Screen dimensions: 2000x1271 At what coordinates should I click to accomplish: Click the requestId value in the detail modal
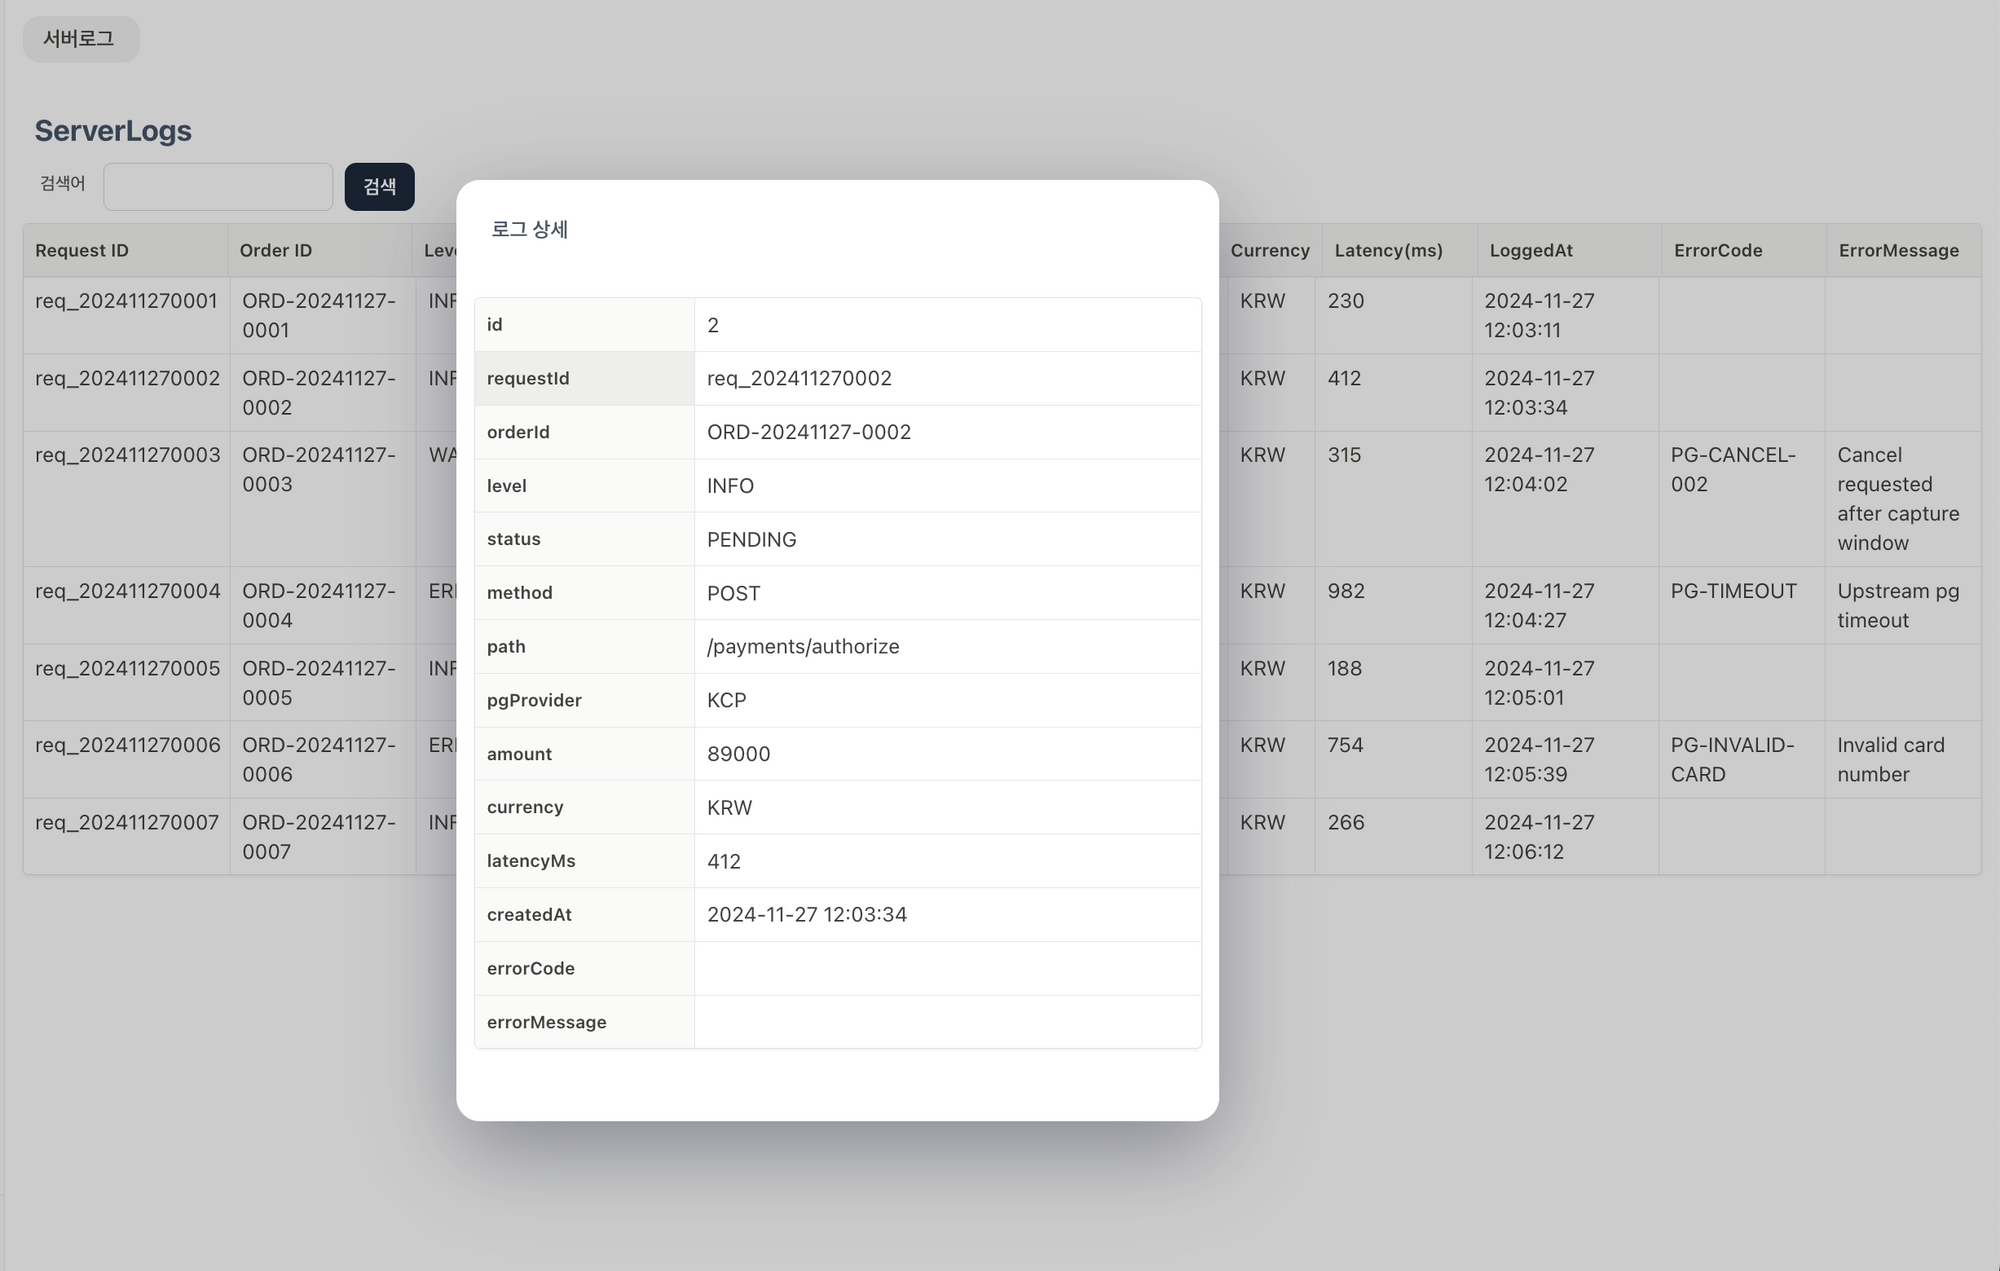[799, 378]
